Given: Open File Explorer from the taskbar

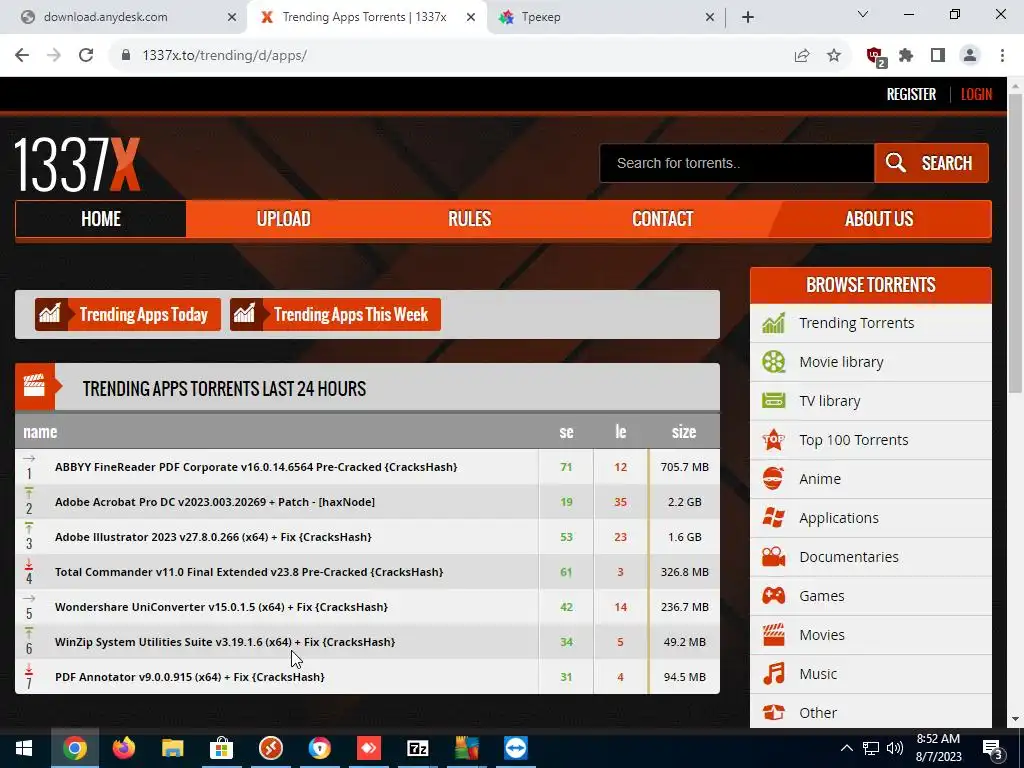Looking at the screenshot, I should click(172, 748).
